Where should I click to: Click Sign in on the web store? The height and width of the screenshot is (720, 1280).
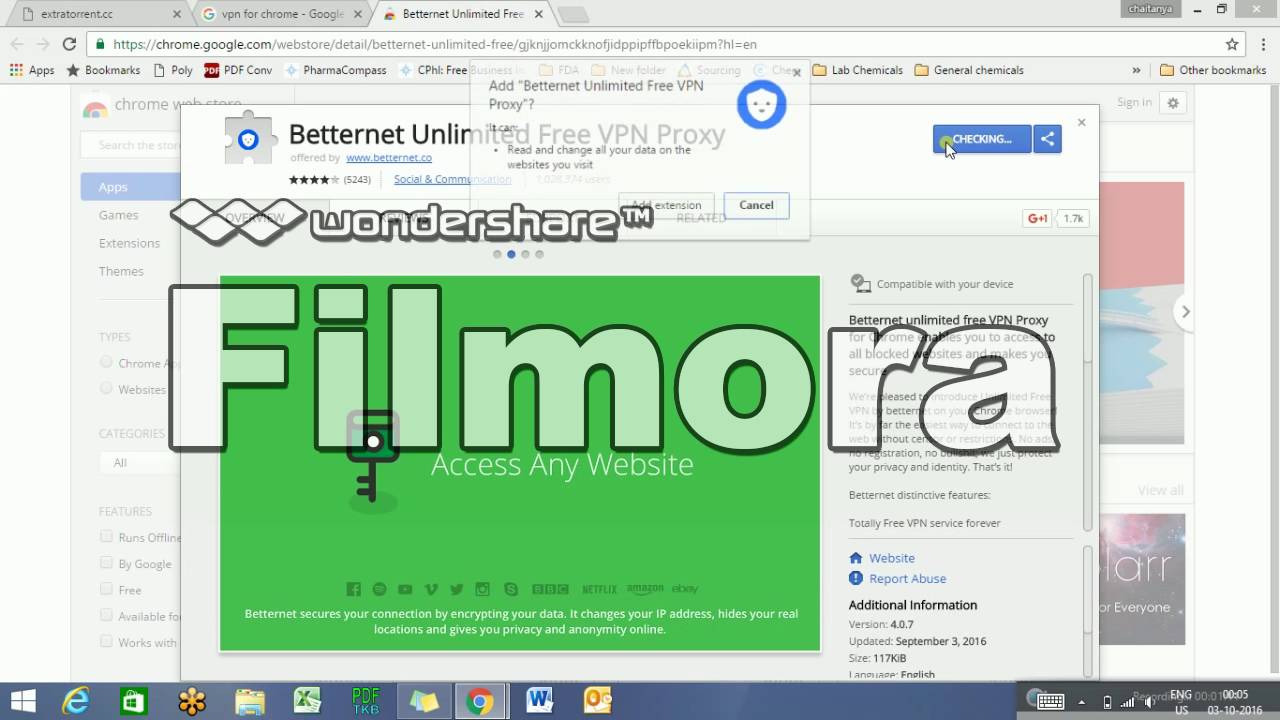(1134, 102)
